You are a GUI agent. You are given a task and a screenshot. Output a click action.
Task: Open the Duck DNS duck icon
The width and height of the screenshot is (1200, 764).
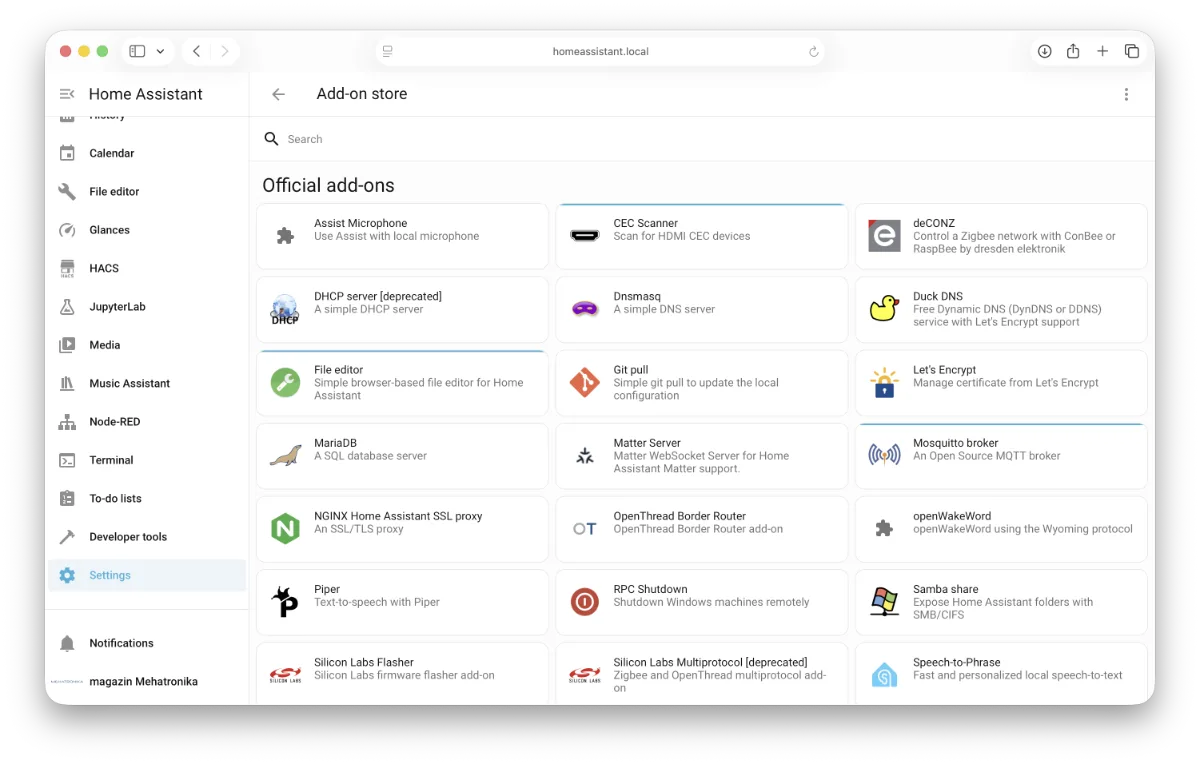884,309
